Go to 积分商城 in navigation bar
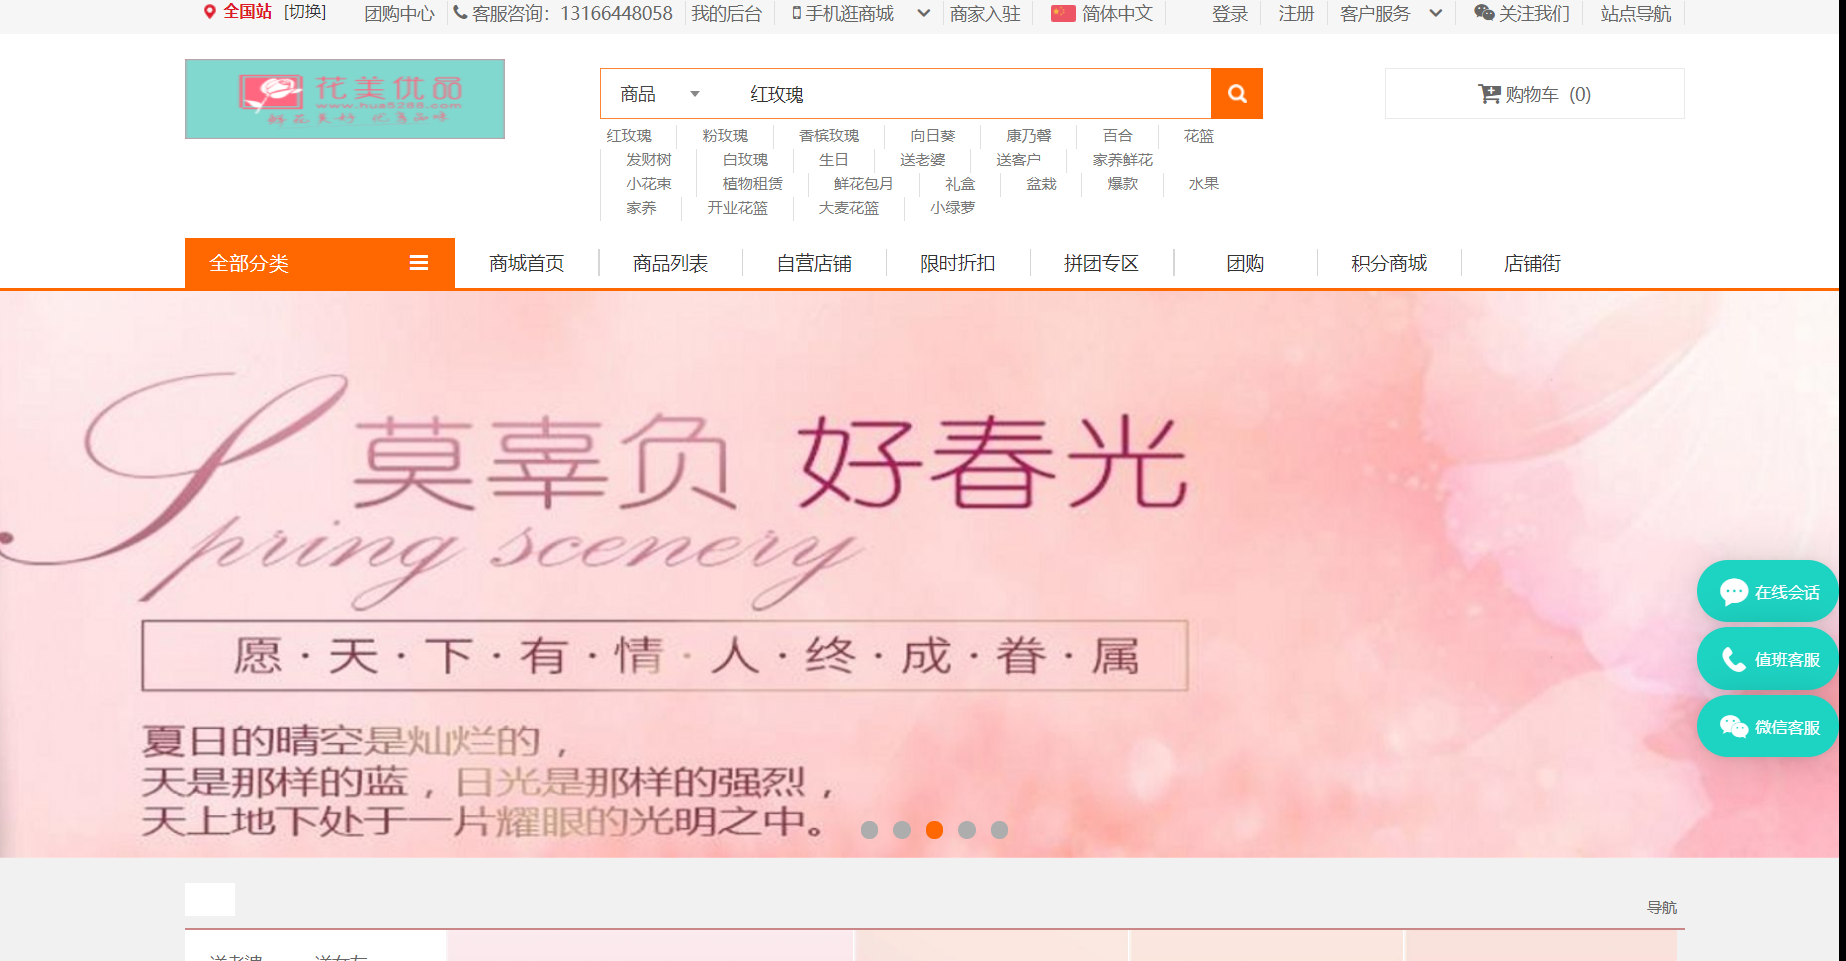Viewport: 1846px width, 961px height. (x=1389, y=263)
